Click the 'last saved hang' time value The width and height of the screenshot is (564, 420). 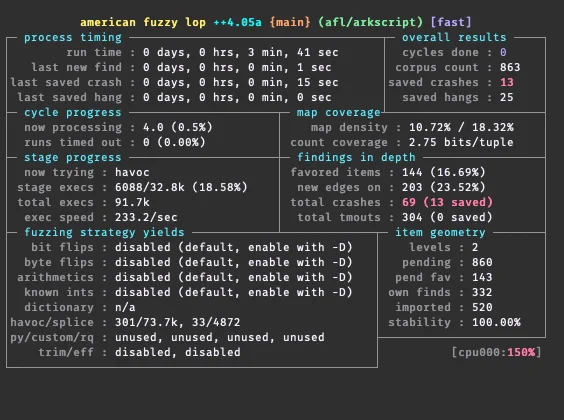[237, 97]
